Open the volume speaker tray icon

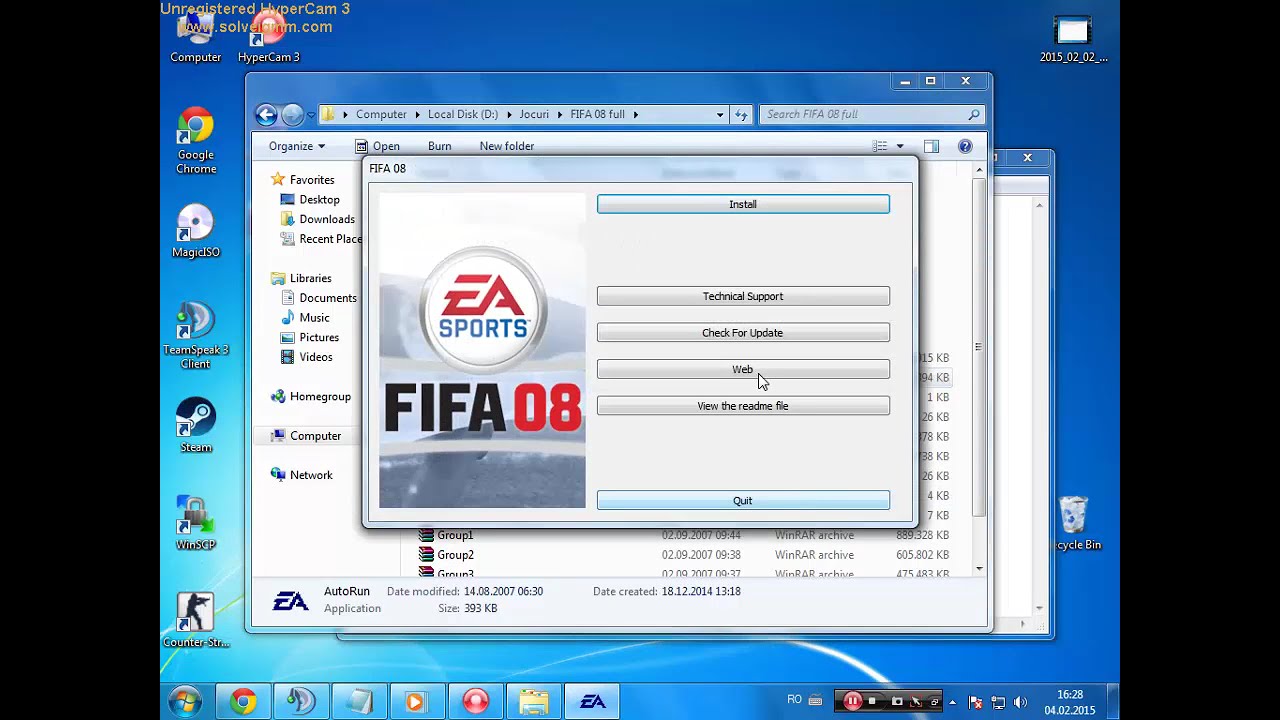click(1020, 702)
